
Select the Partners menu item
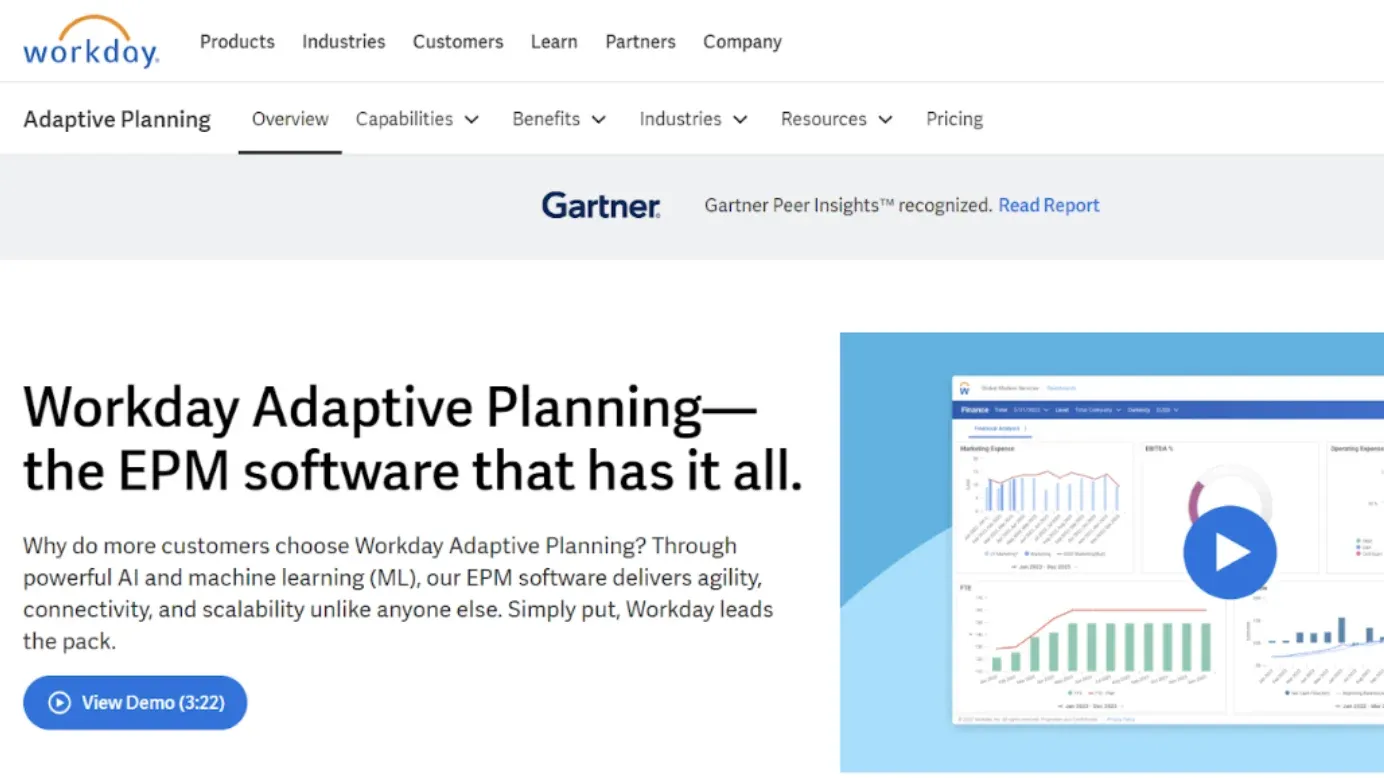click(640, 41)
